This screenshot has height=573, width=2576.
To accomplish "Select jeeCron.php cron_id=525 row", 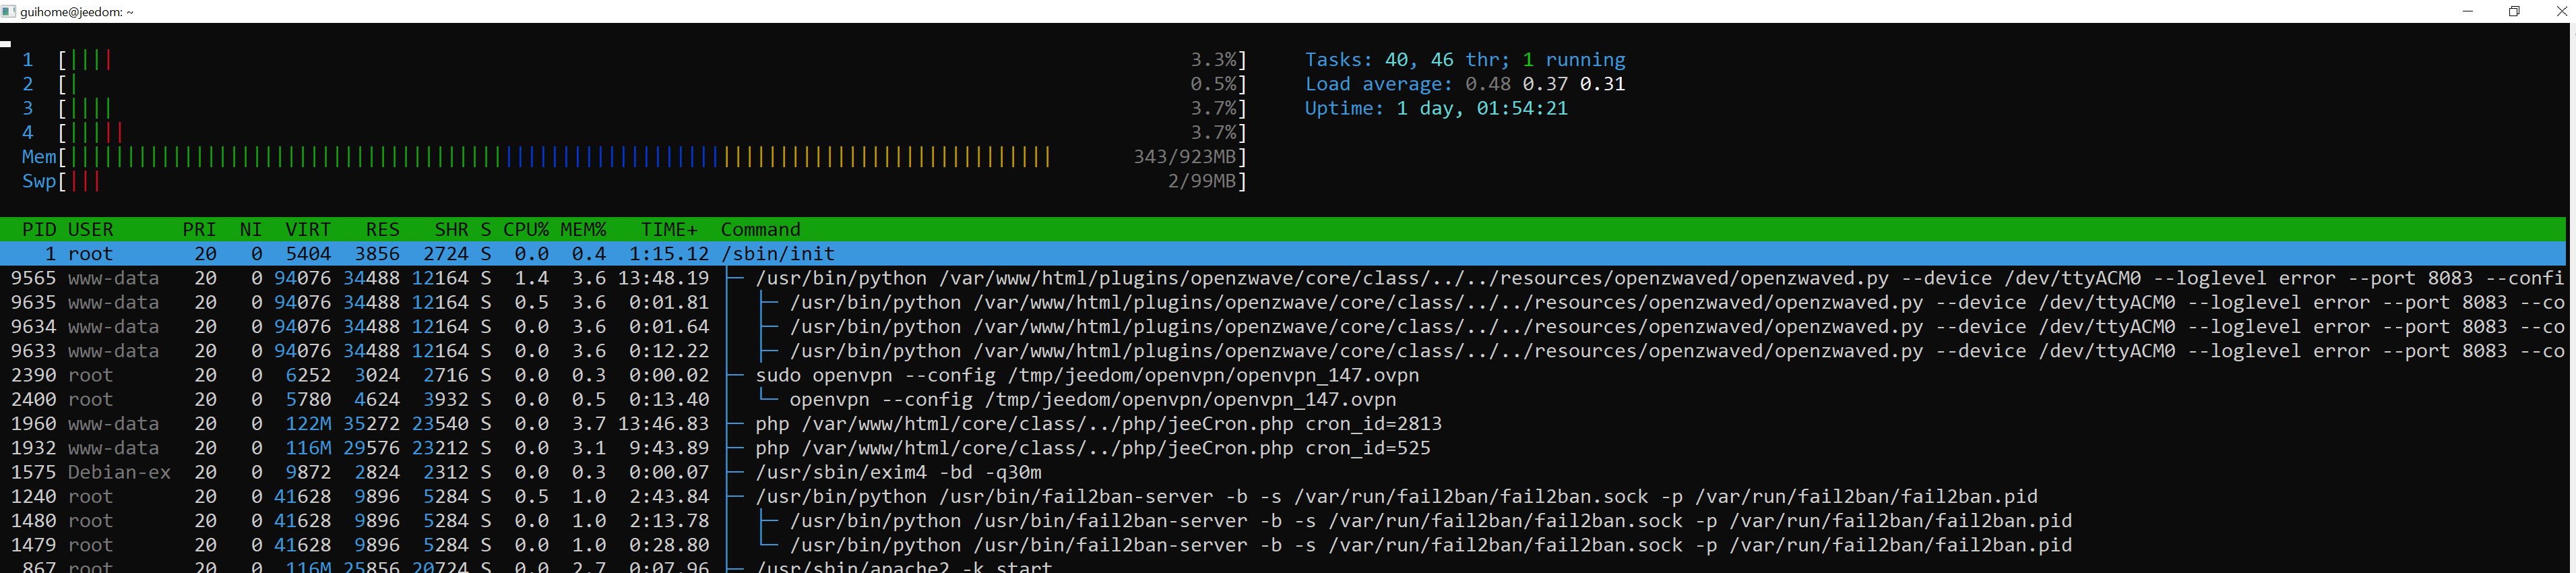I will point(1284,448).
